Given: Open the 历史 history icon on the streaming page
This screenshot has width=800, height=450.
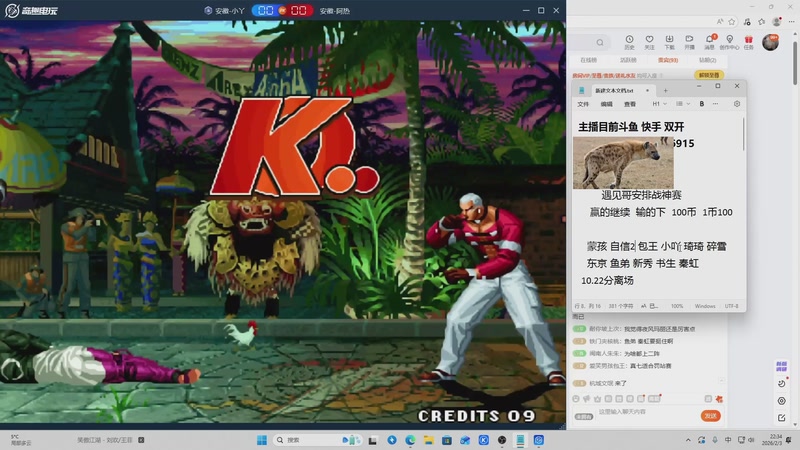Looking at the screenshot, I should (629, 42).
